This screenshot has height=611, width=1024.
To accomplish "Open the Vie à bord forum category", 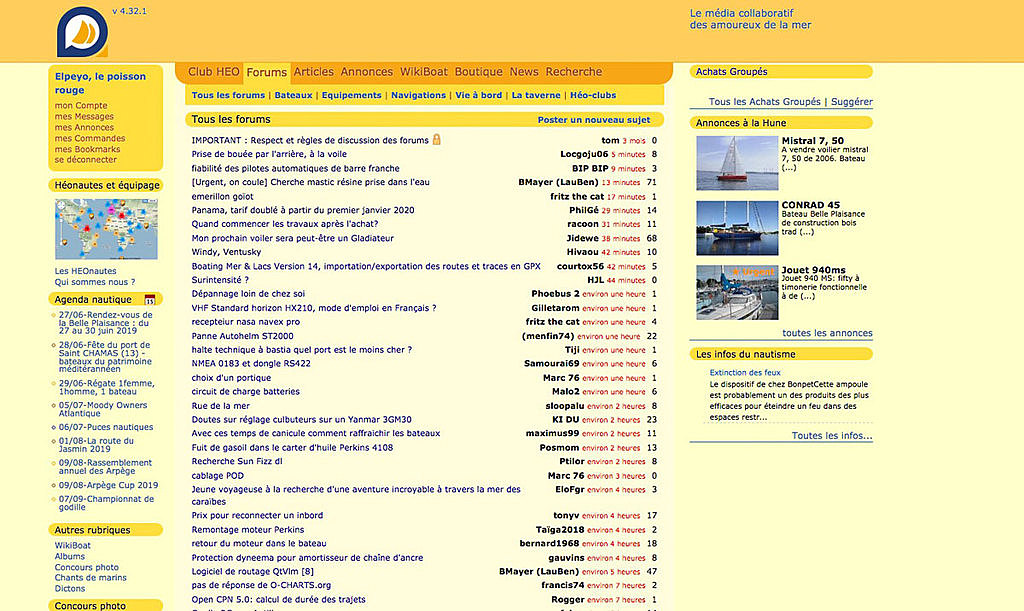I will click(479, 95).
